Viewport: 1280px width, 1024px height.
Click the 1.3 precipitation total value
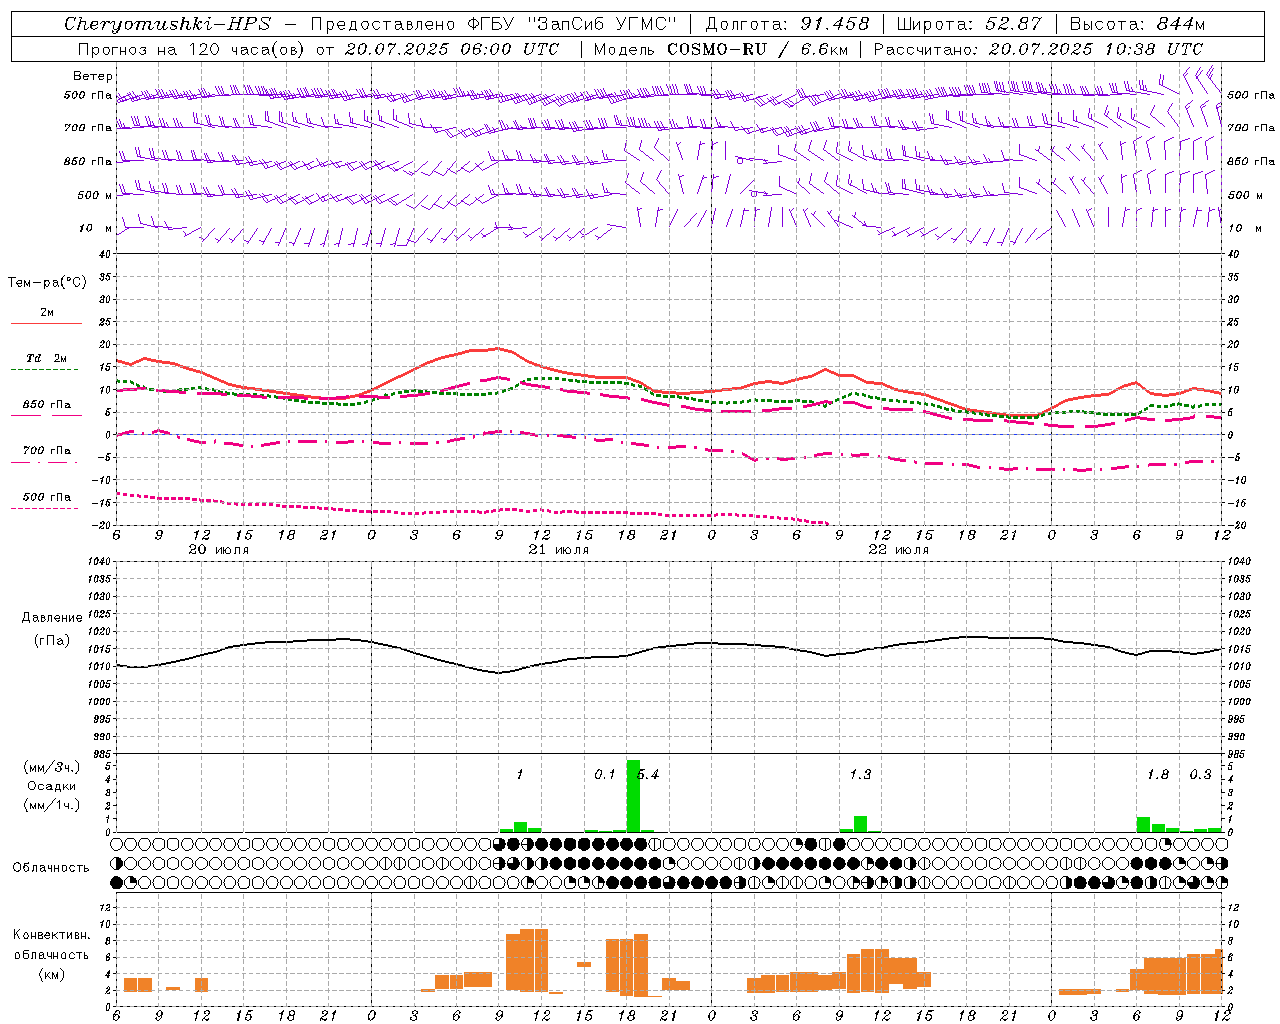click(x=860, y=774)
